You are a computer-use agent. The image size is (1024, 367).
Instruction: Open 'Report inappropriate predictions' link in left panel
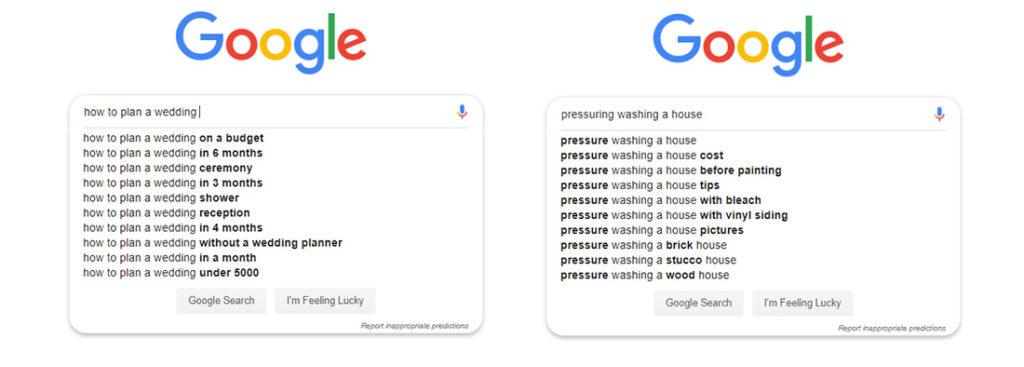coord(414,326)
